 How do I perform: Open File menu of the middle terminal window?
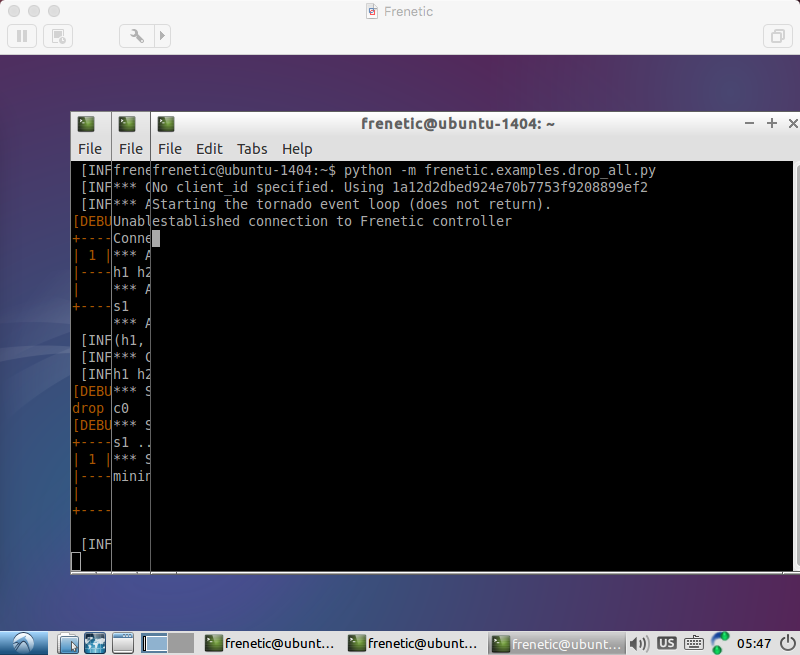pyautogui.click(x=131, y=149)
